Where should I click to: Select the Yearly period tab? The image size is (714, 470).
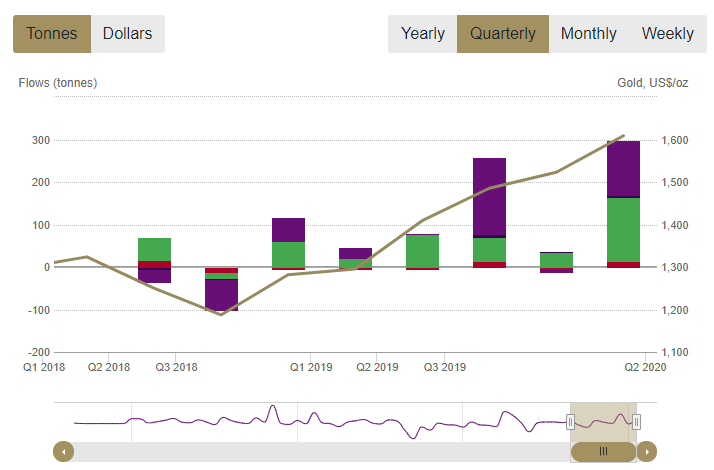[x=422, y=34]
